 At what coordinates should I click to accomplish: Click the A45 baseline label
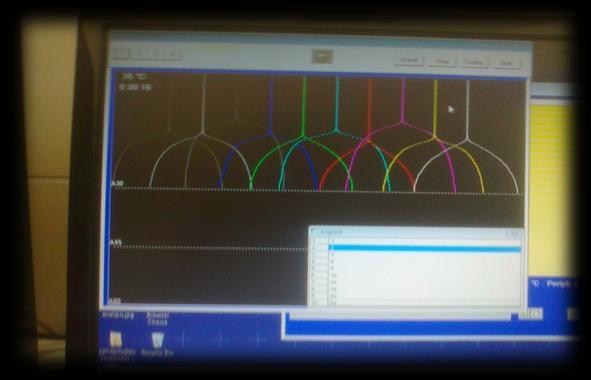(116, 242)
